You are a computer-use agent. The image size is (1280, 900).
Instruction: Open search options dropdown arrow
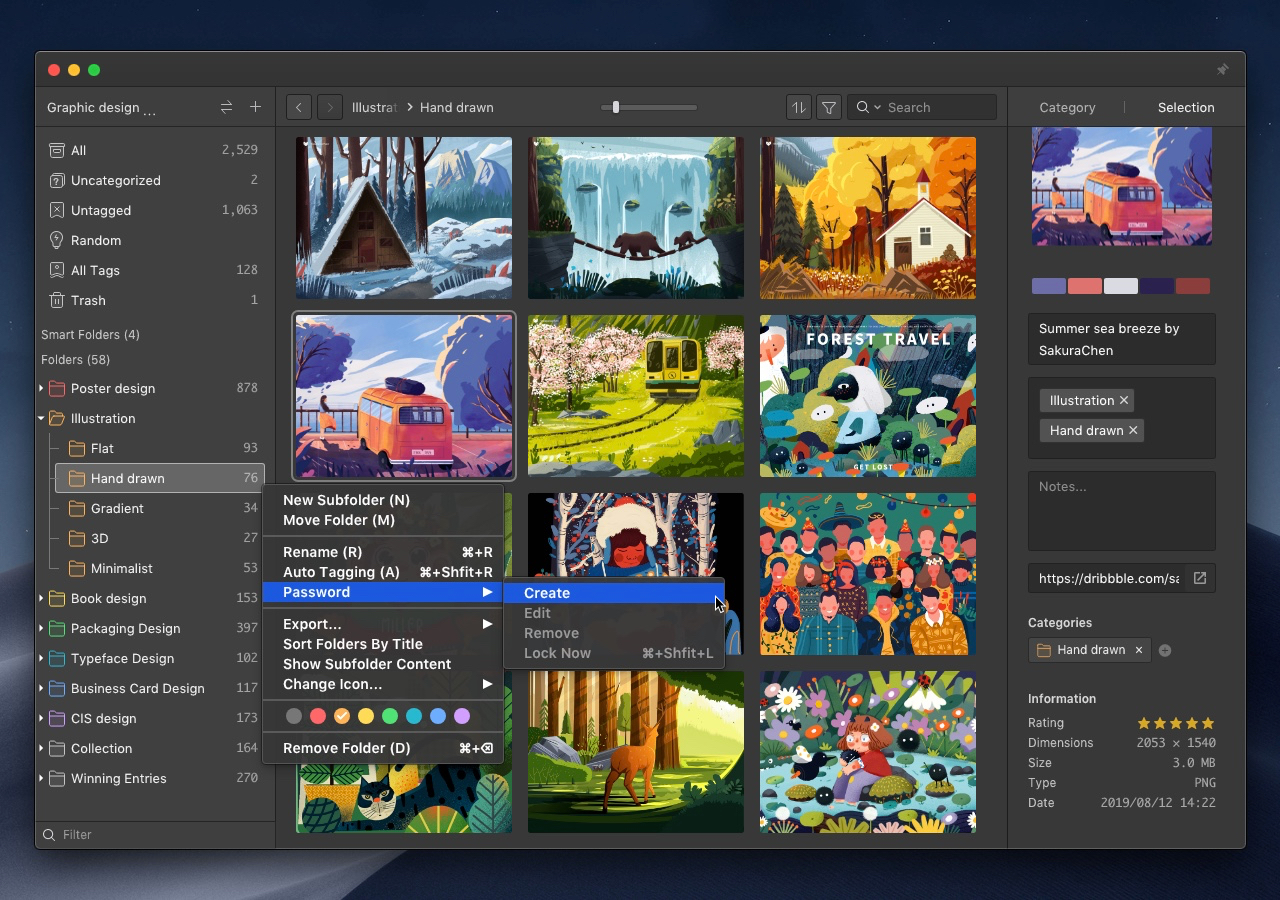[x=878, y=107]
